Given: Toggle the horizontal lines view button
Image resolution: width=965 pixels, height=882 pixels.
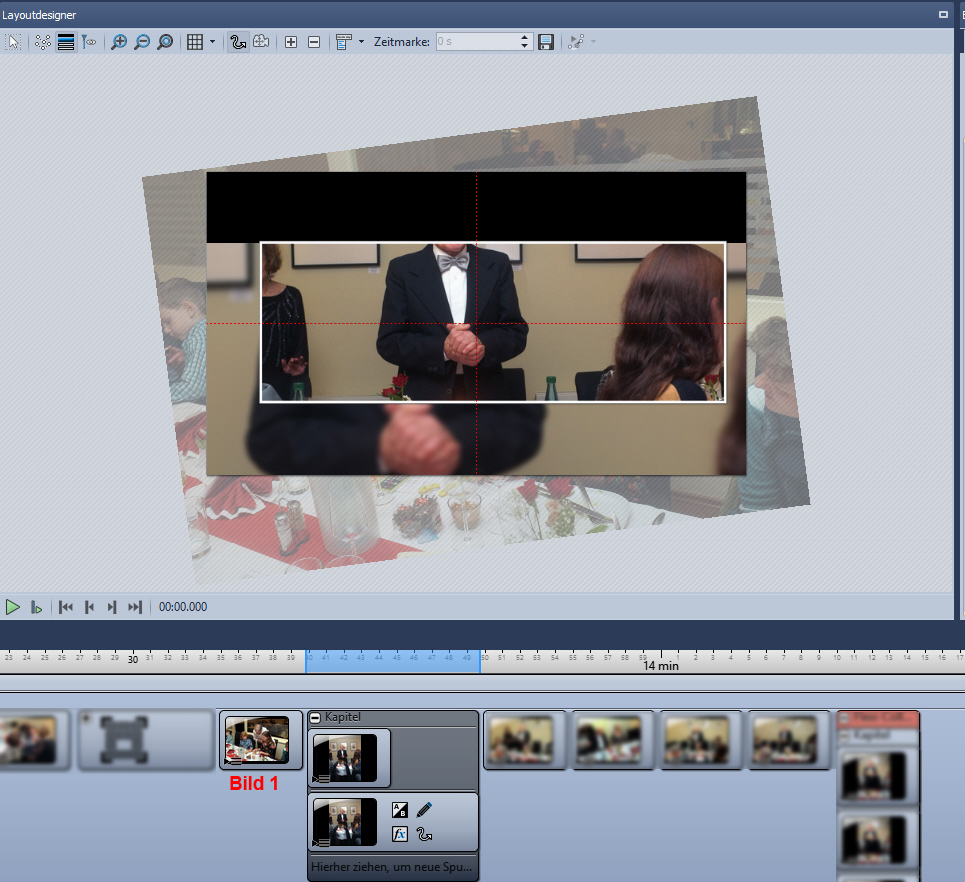Looking at the screenshot, I should pos(66,42).
